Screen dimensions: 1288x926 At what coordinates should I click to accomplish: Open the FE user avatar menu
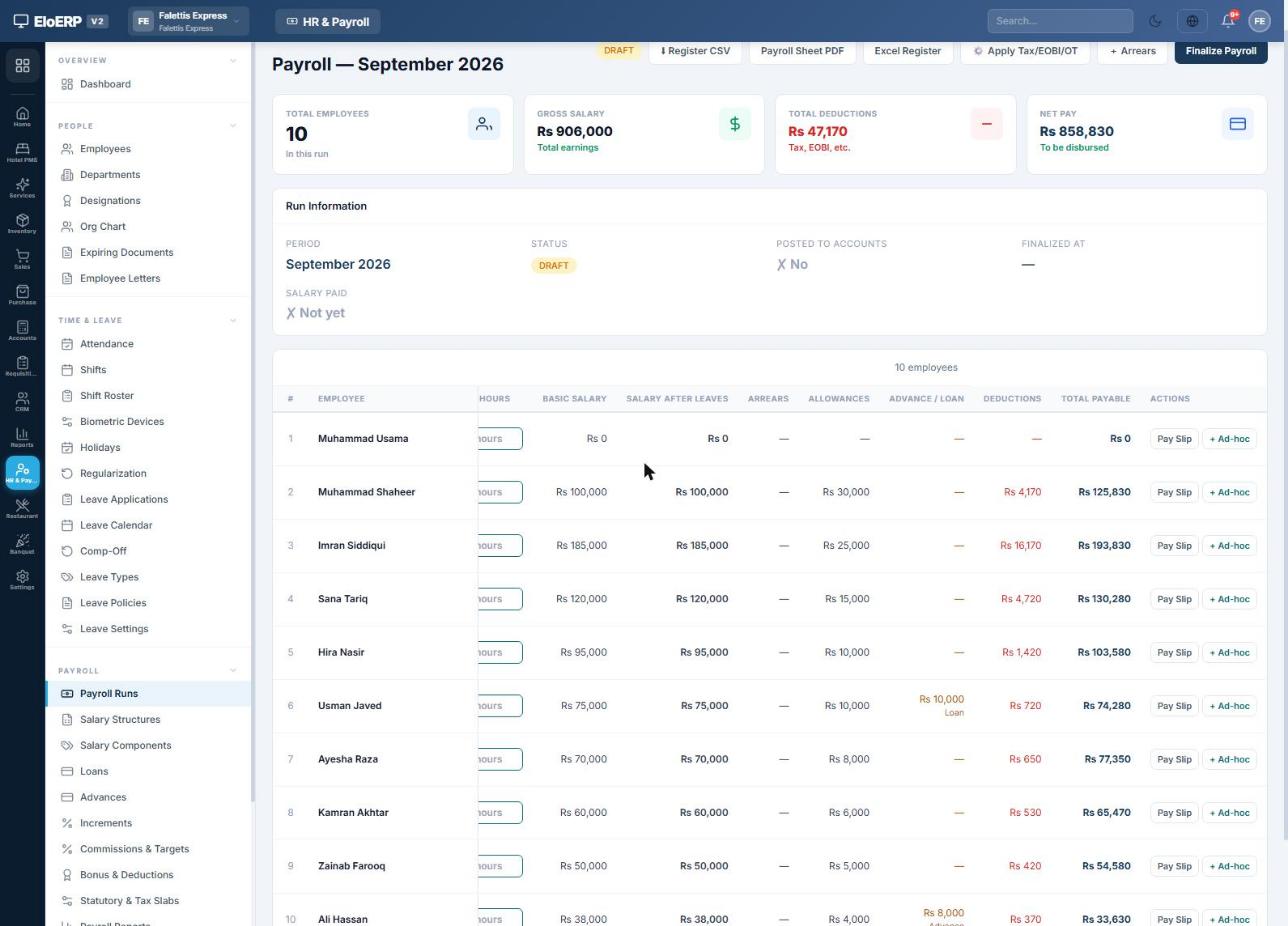tap(1259, 21)
